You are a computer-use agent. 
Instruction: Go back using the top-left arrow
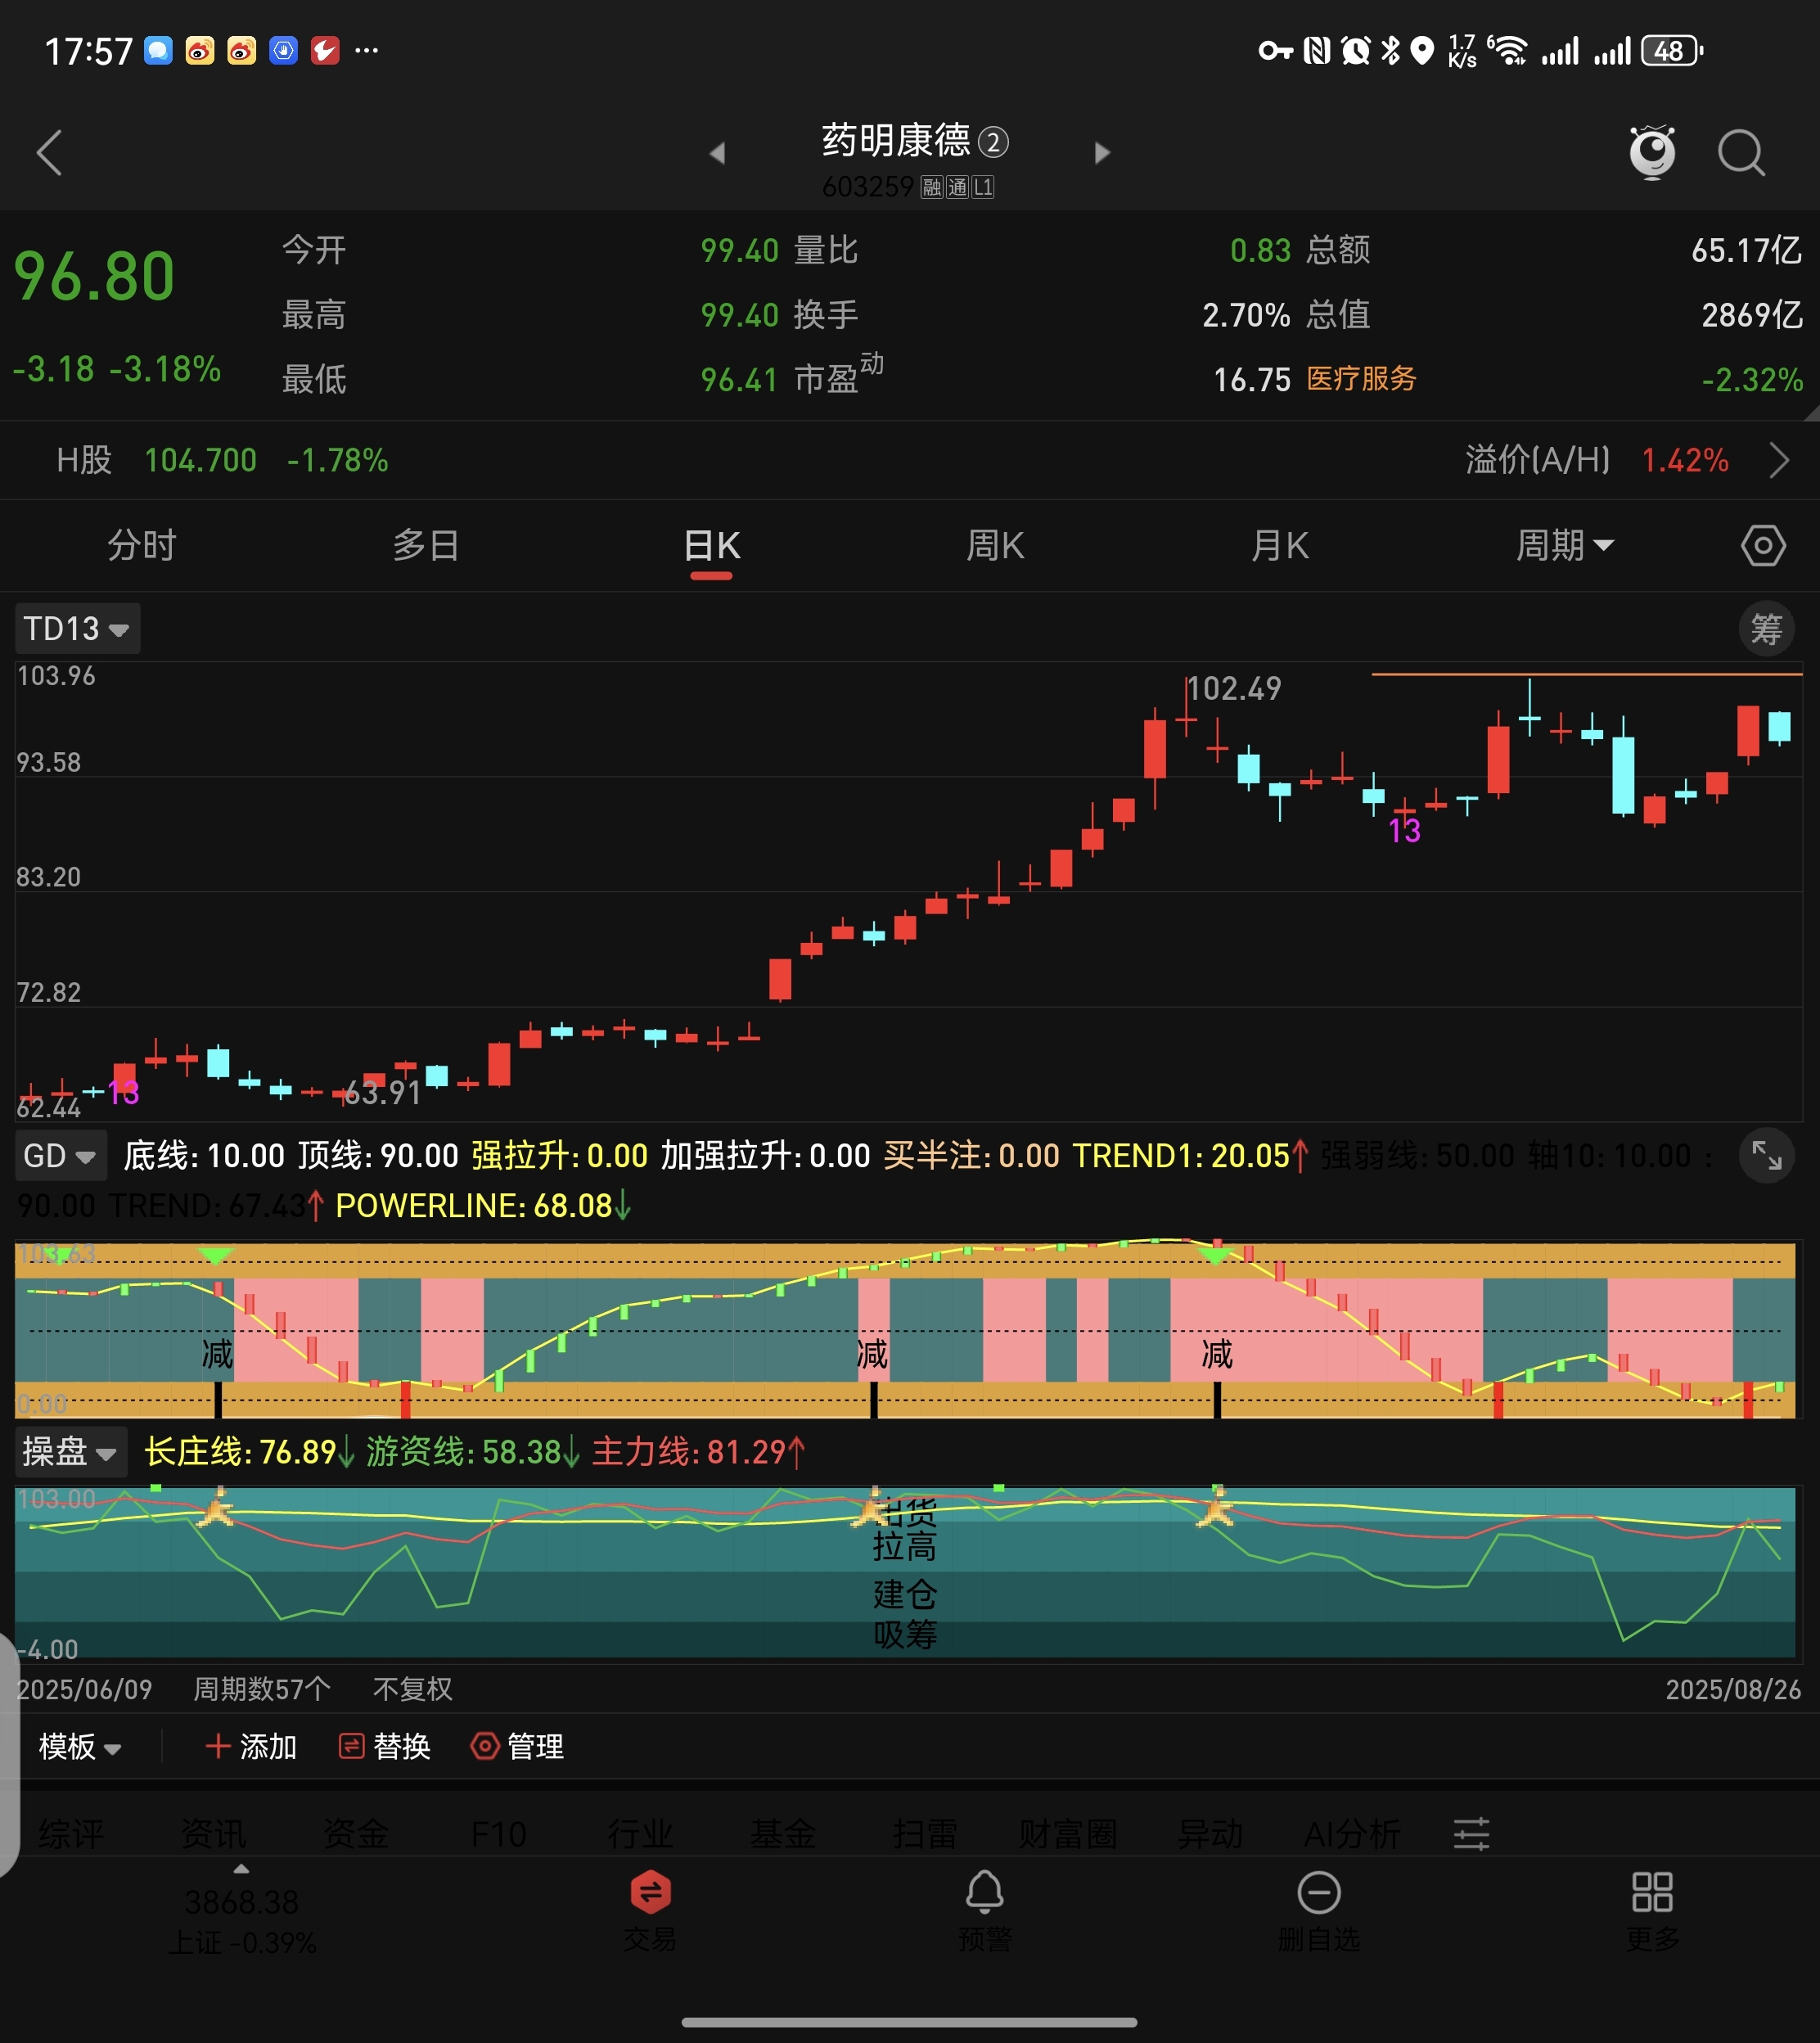(50, 152)
